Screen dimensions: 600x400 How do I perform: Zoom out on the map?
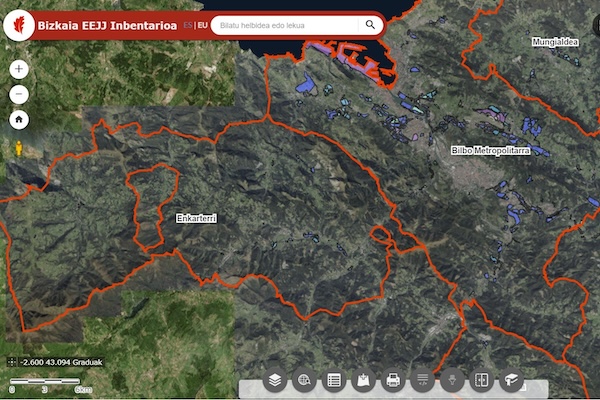coord(19,95)
